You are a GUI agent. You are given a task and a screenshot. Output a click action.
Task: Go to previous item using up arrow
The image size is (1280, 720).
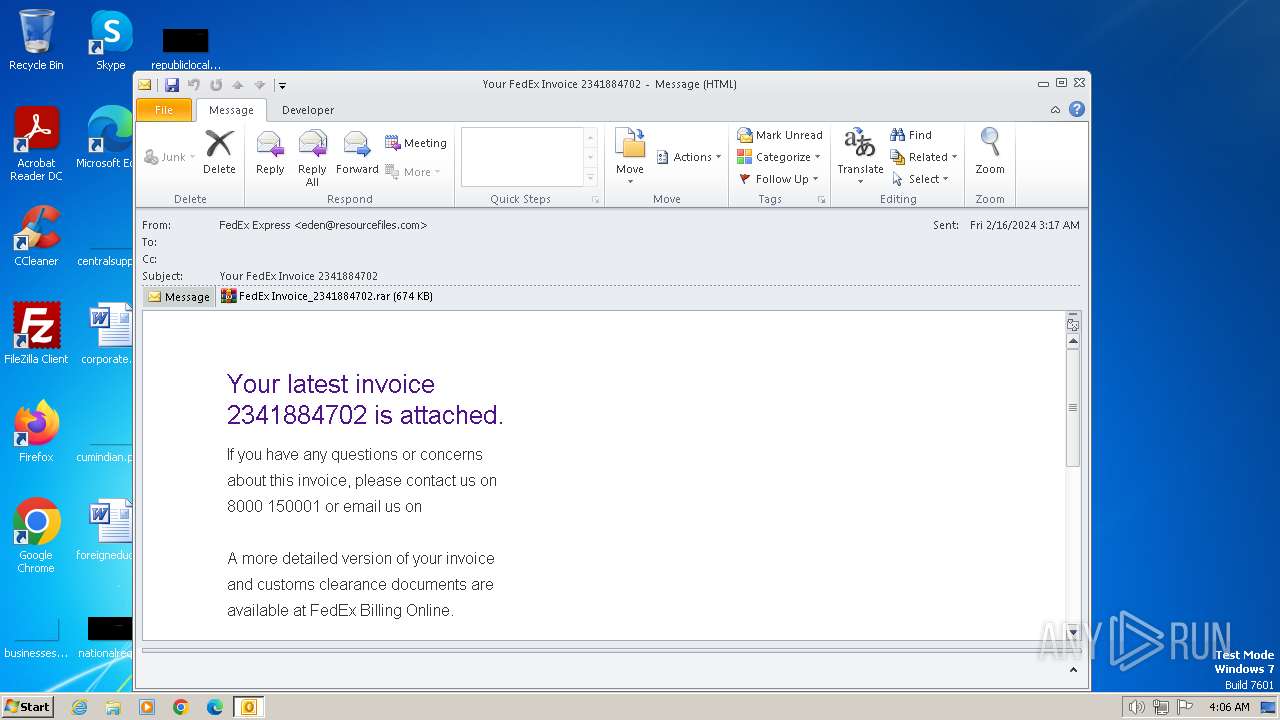[x=238, y=85]
